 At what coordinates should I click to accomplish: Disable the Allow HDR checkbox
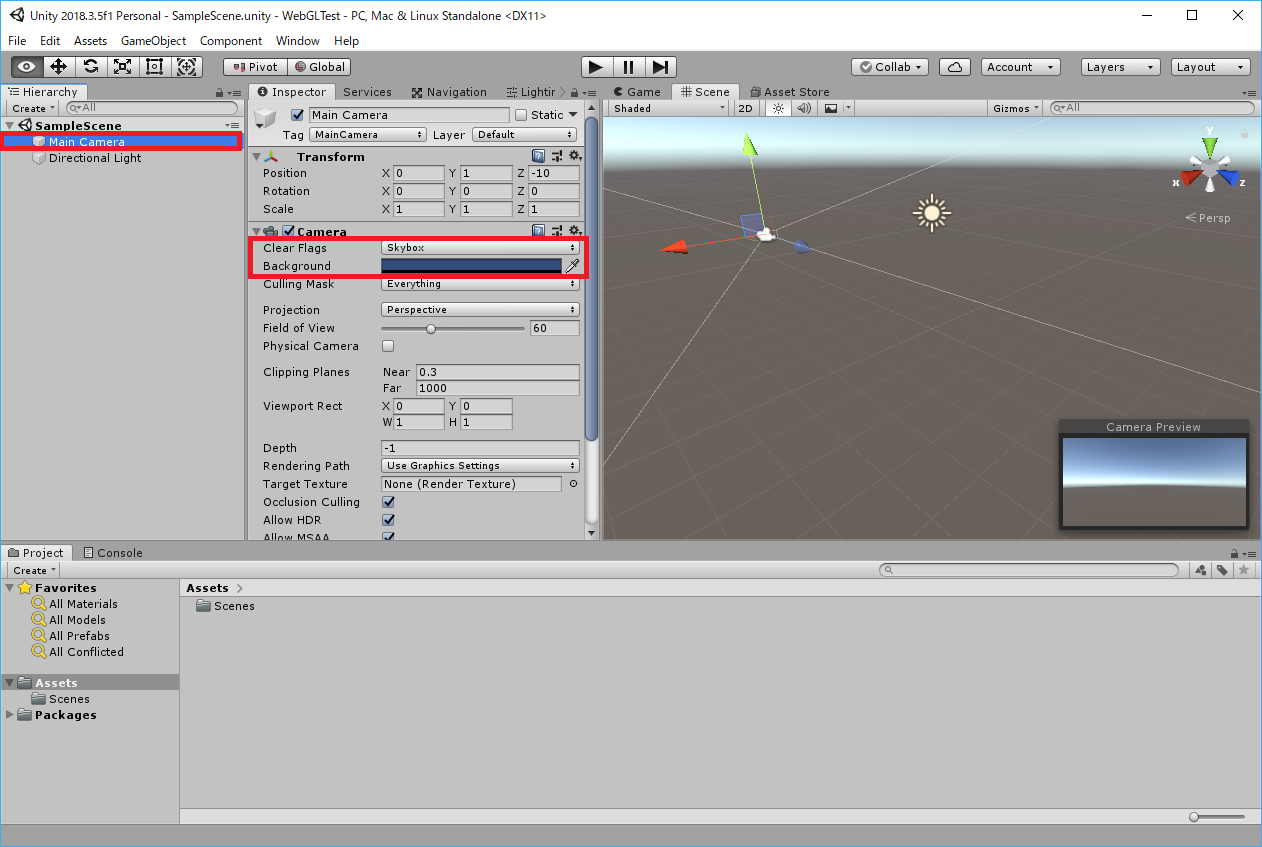click(388, 520)
